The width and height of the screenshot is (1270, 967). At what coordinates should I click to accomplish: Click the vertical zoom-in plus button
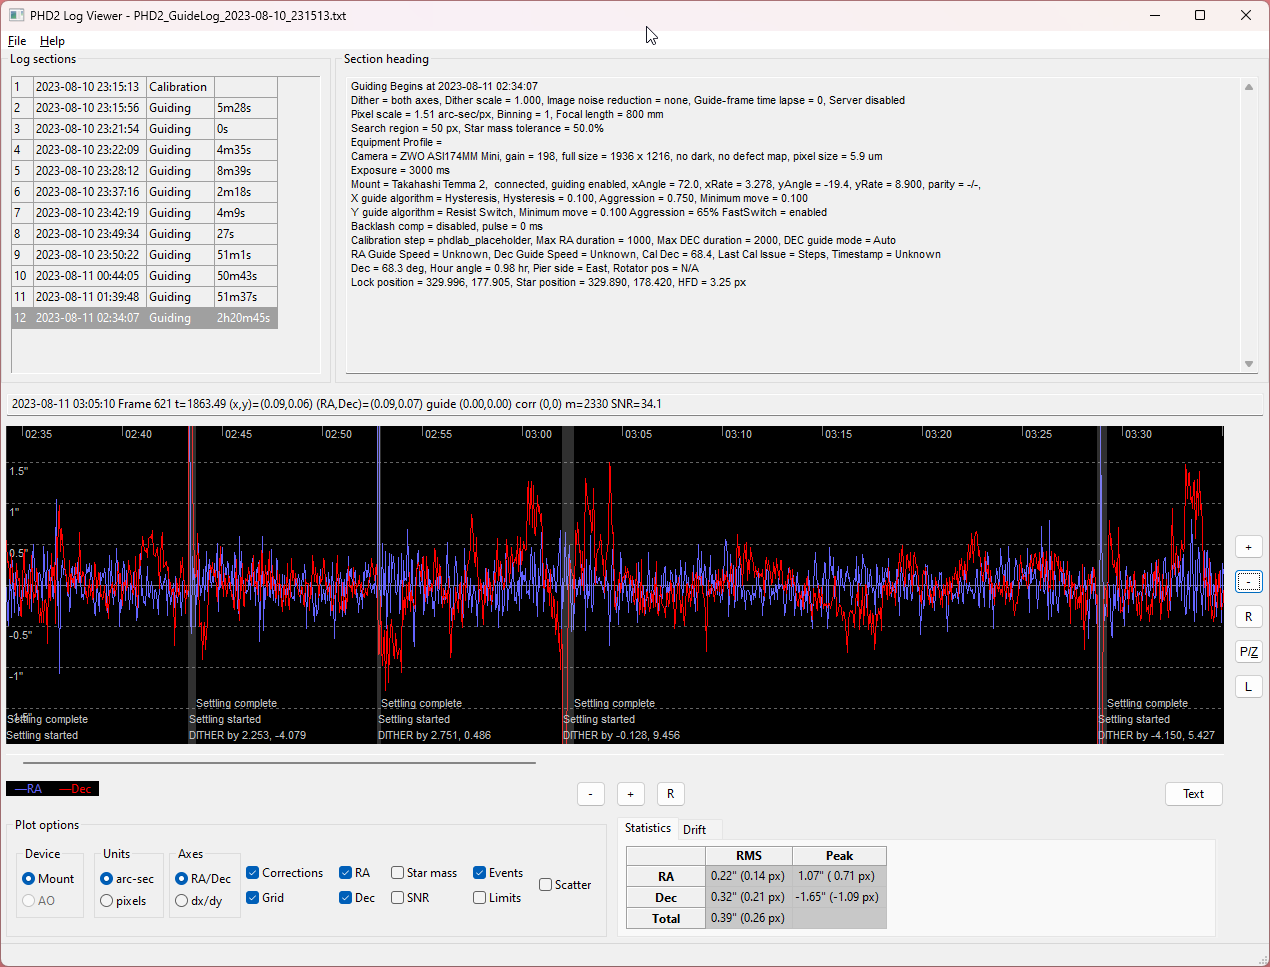(x=1248, y=547)
